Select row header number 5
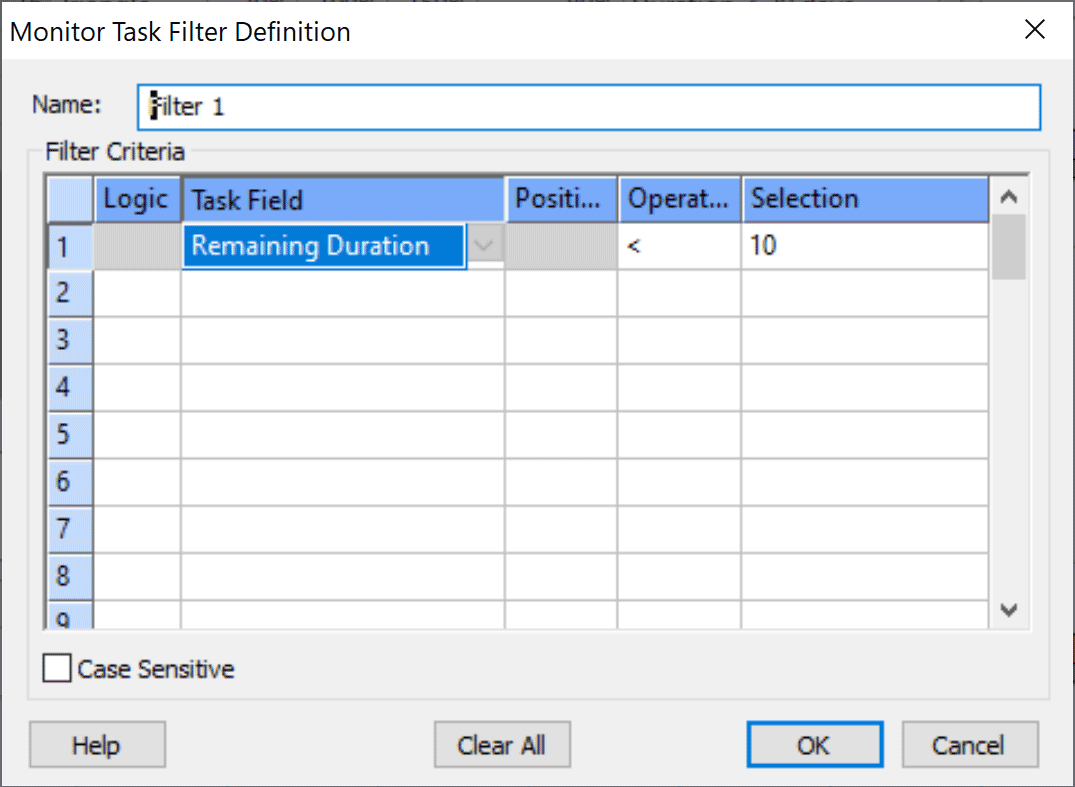This screenshot has height=787, width=1075. tap(64, 435)
